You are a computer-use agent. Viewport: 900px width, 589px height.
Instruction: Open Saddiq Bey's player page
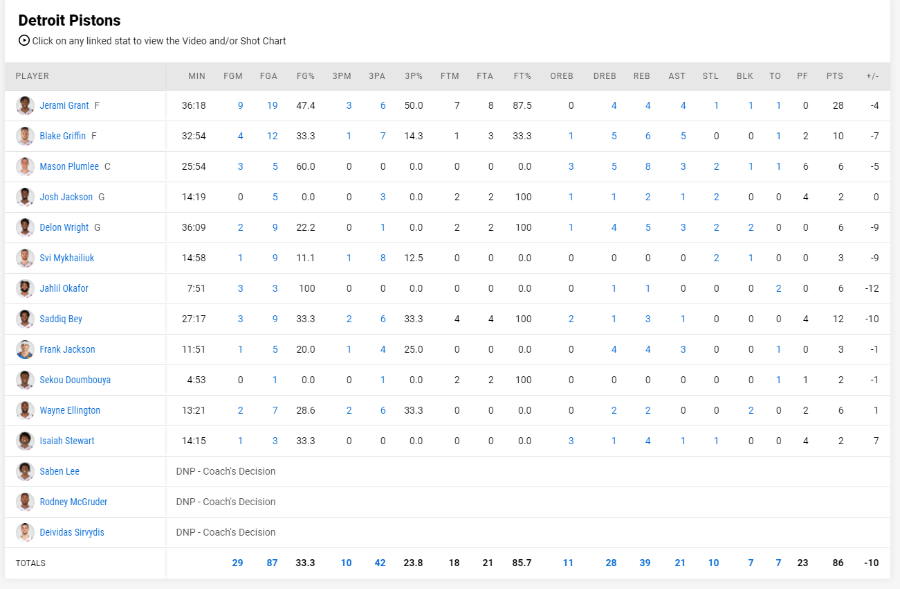(x=61, y=319)
